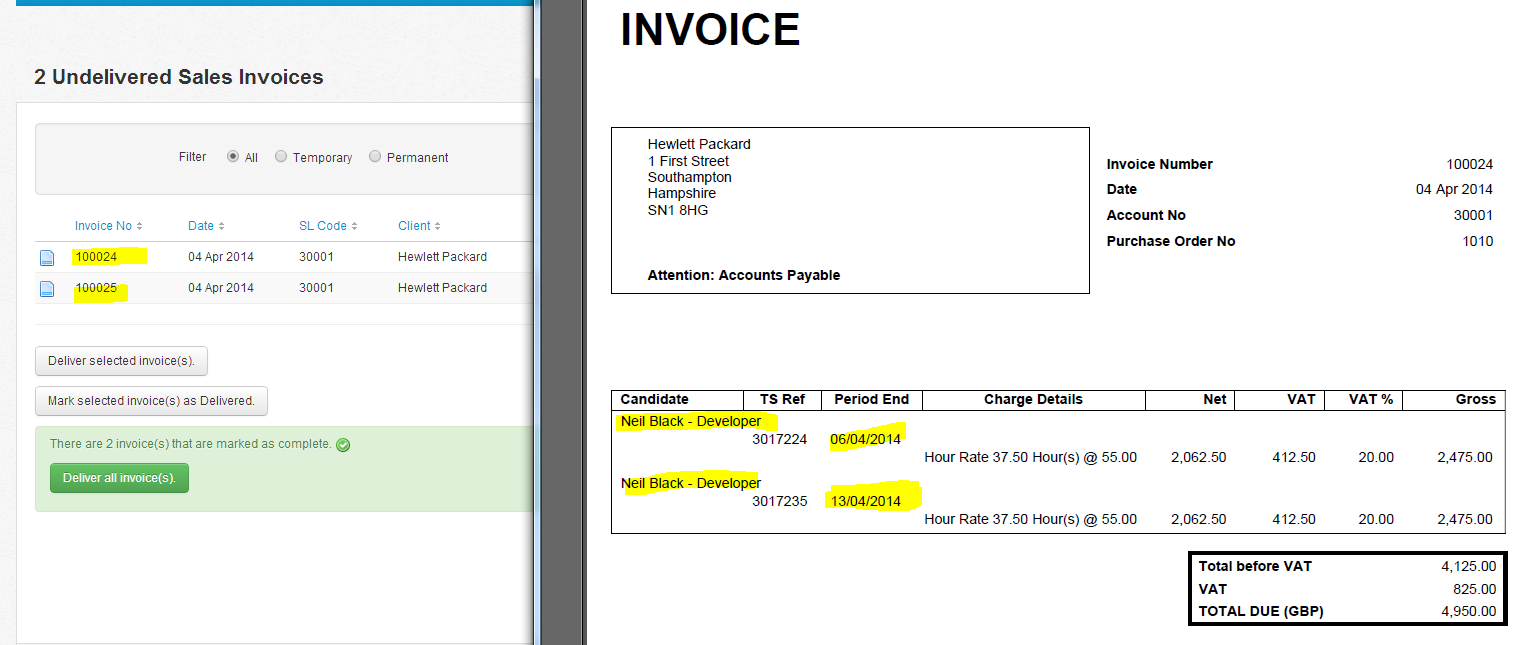Click invoice number 100025 in list

pos(96,288)
